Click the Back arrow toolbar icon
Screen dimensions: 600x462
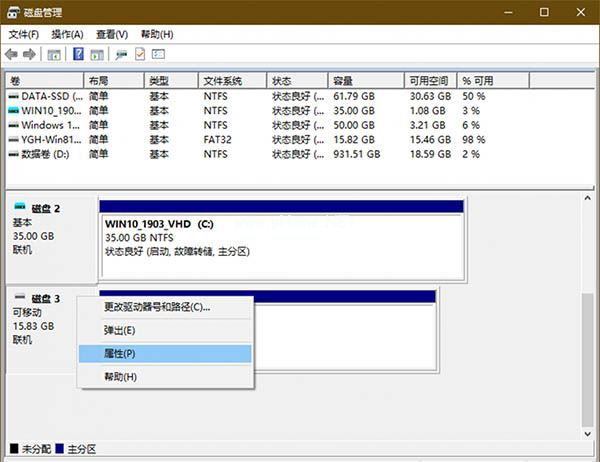point(11,54)
